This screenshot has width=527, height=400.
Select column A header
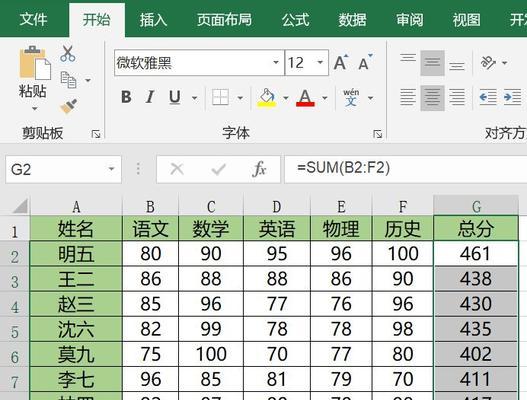coord(76,206)
